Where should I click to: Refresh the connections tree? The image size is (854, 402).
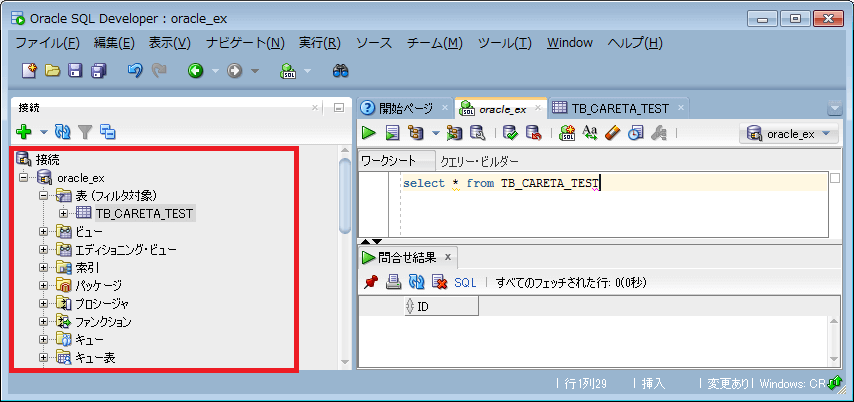[63, 131]
